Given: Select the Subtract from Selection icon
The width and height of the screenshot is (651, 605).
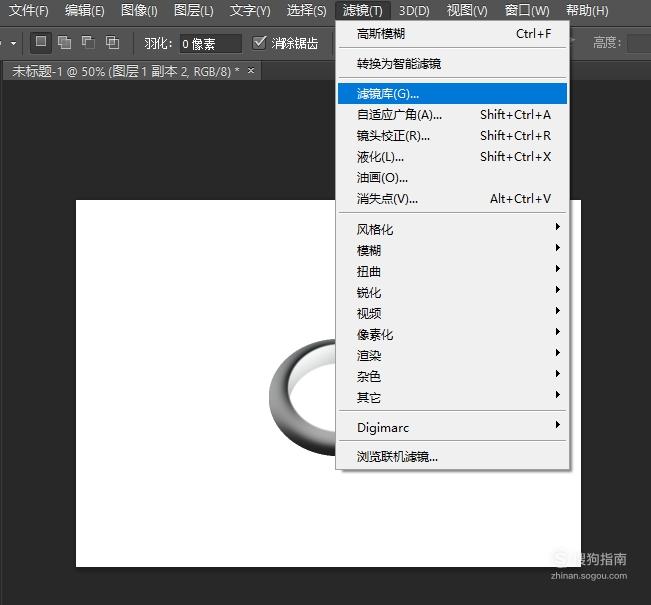Looking at the screenshot, I should 88,42.
